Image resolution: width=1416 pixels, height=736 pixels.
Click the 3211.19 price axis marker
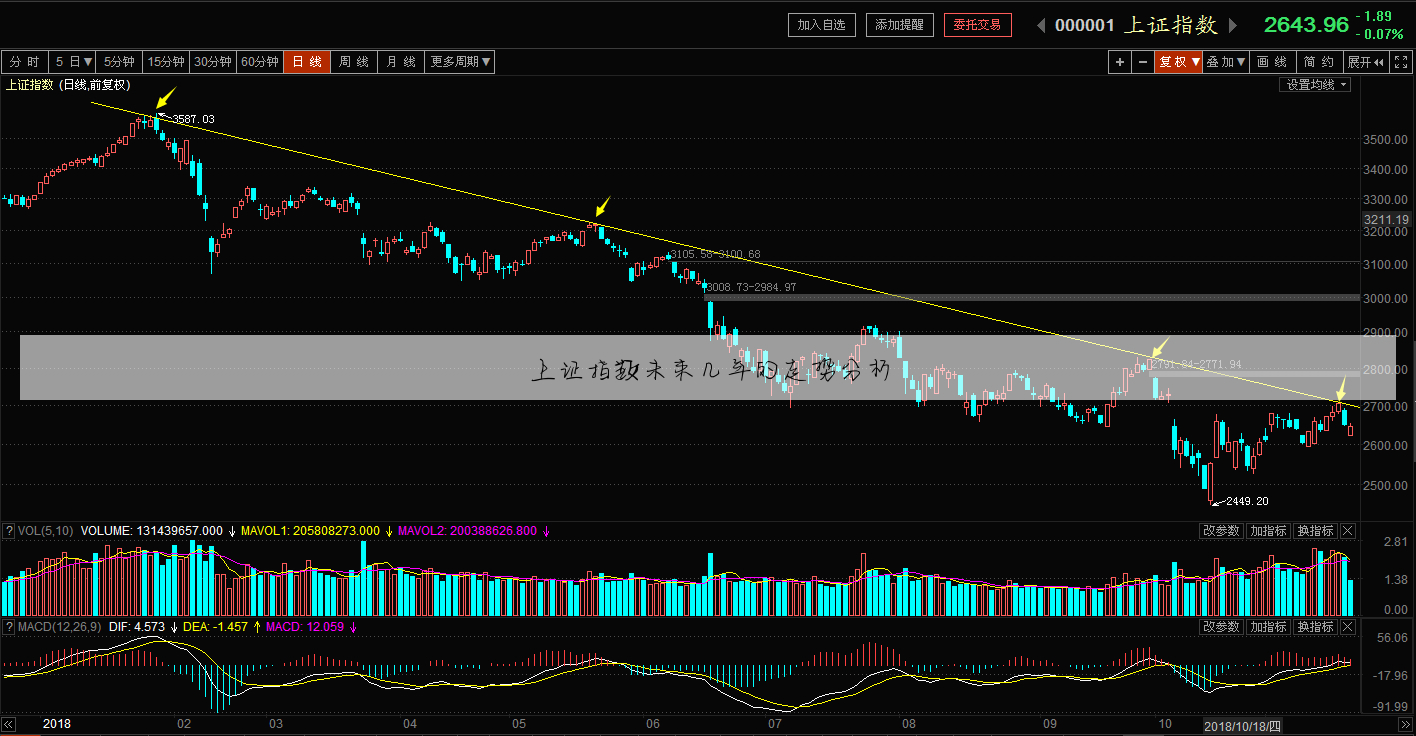(1386, 219)
